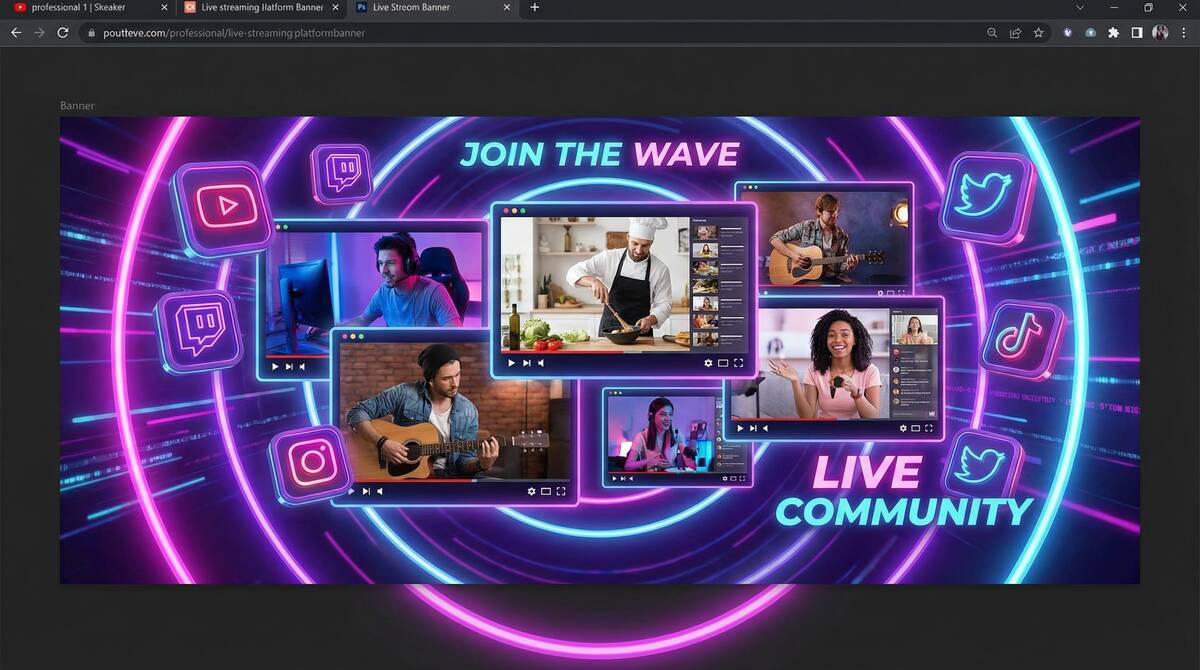1200x670 pixels.
Task: Expand the tab search chevron
Action: 1080,8
